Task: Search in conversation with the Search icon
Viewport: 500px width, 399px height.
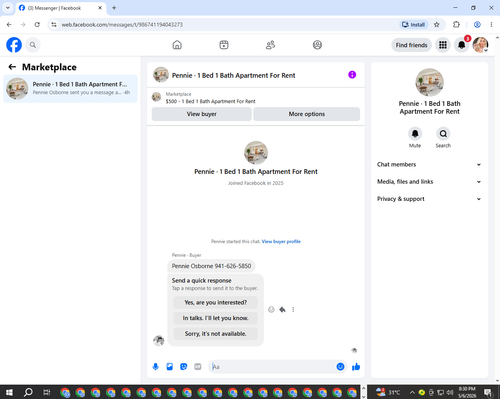Action: coord(443,134)
